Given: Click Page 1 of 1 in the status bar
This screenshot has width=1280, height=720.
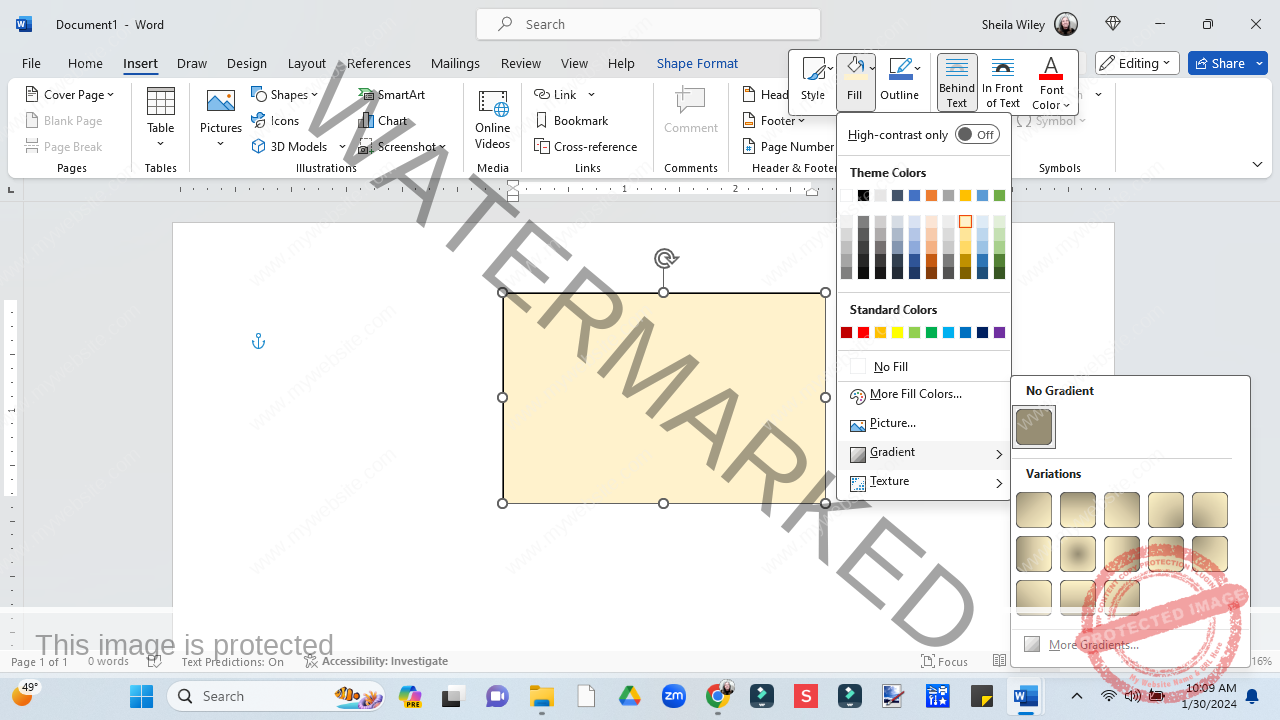Looking at the screenshot, I should coord(40,661).
